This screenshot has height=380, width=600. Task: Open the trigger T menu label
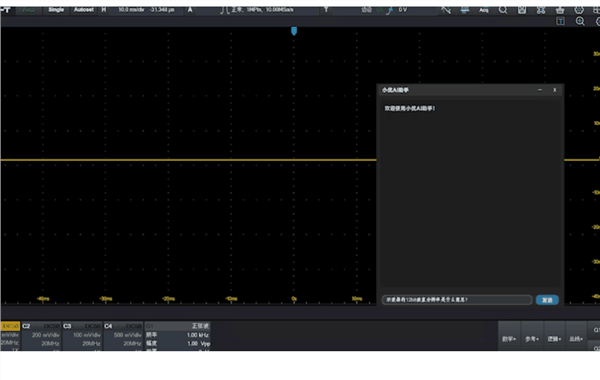326,10
